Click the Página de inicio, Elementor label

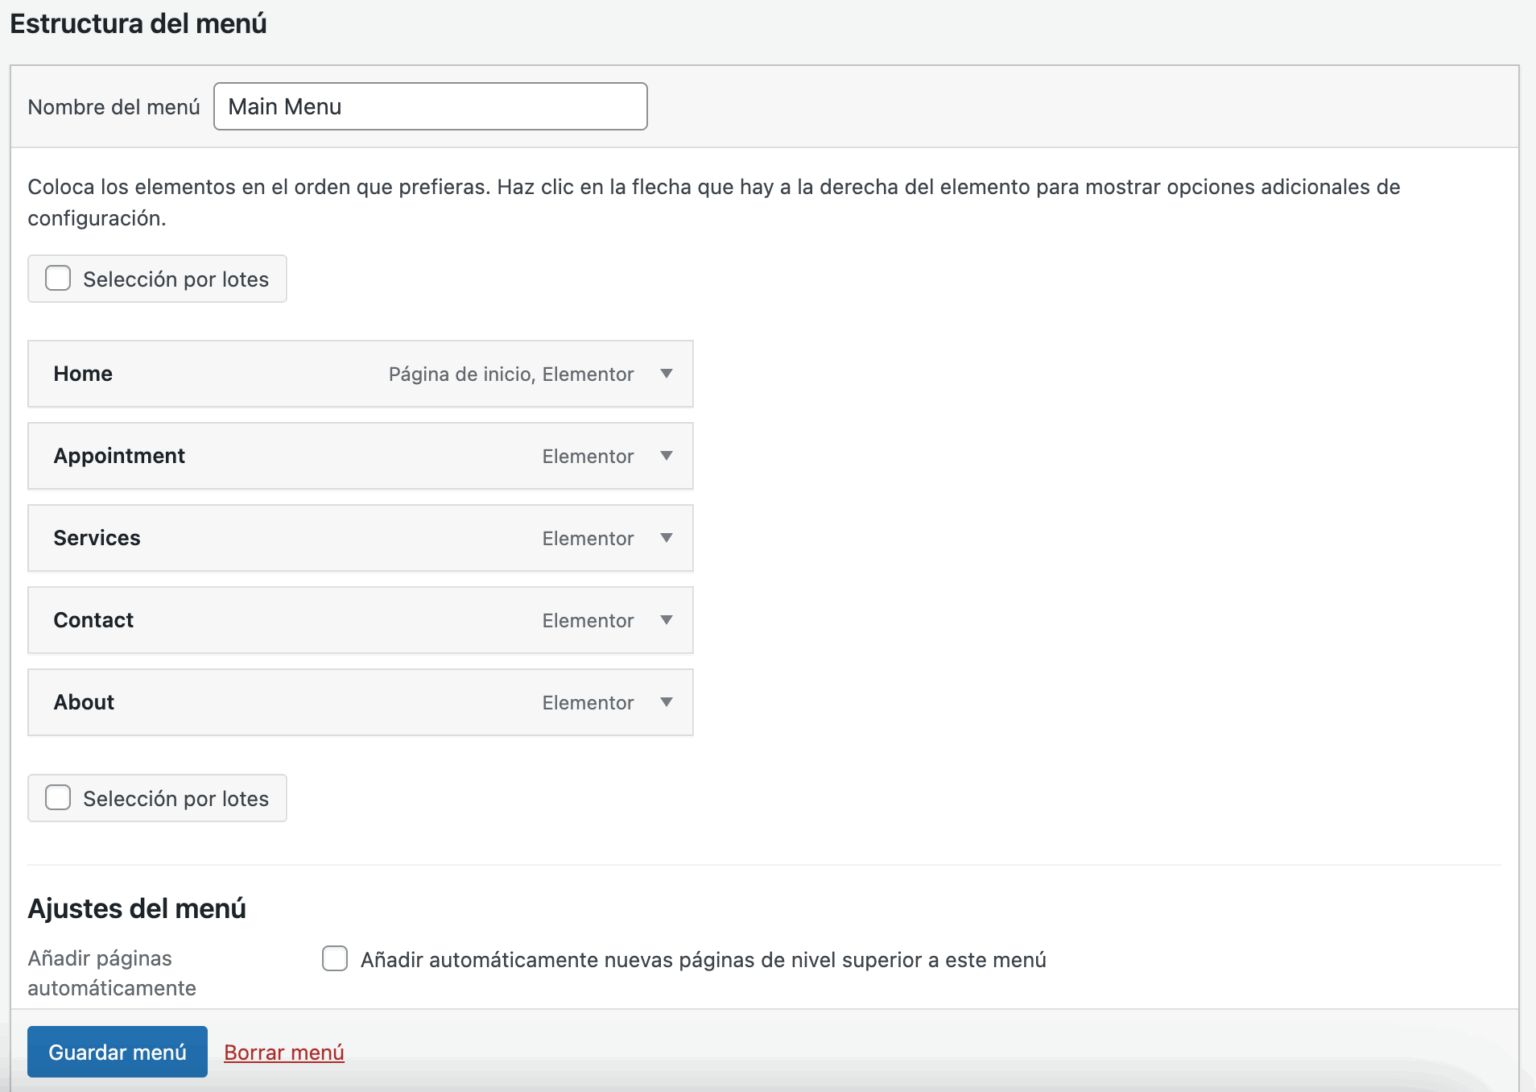tap(510, 373)
